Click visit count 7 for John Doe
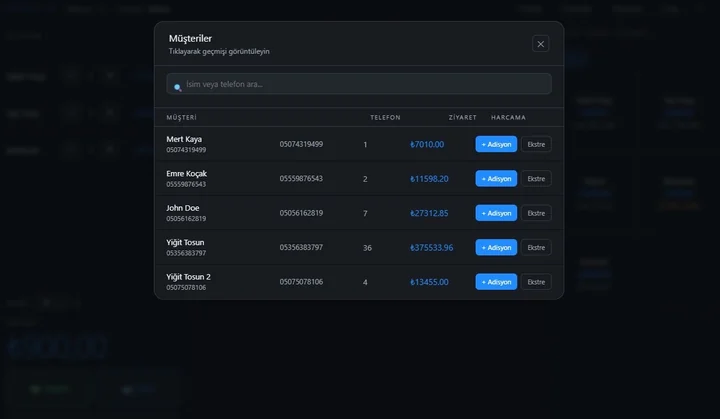Viewport: 720px width, 419px height. pyautogui.click(x=365, y=214)
